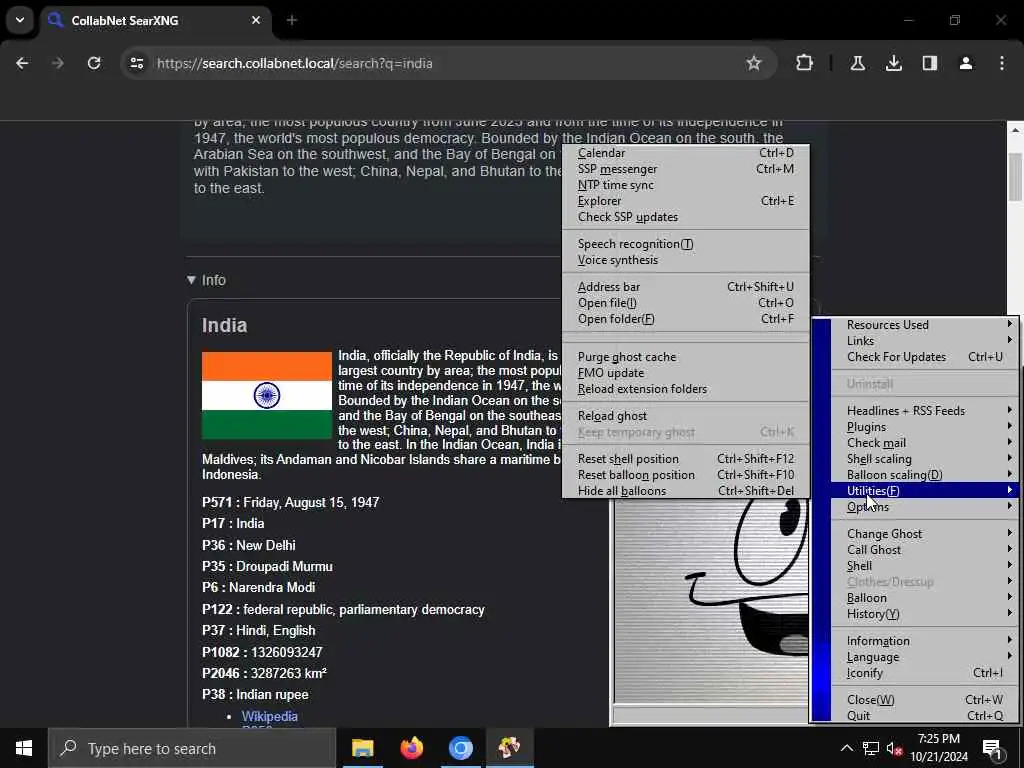Open History(Y) submenu
Screen dimensions: 1024x768
pyautogui.click(x=925, y=614)
